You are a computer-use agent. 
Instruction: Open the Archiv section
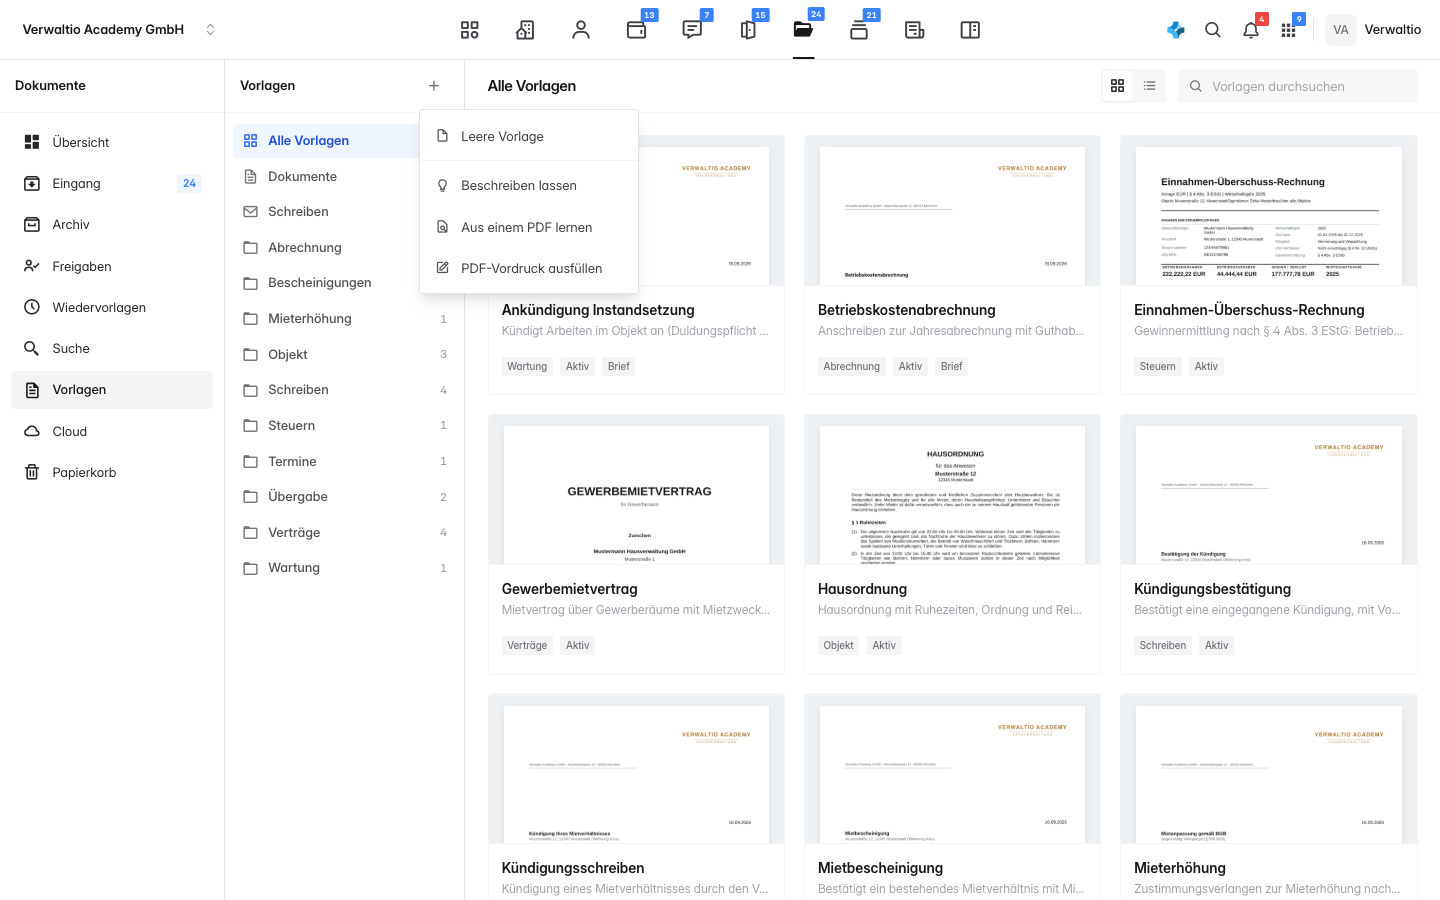tap(112, 225)
